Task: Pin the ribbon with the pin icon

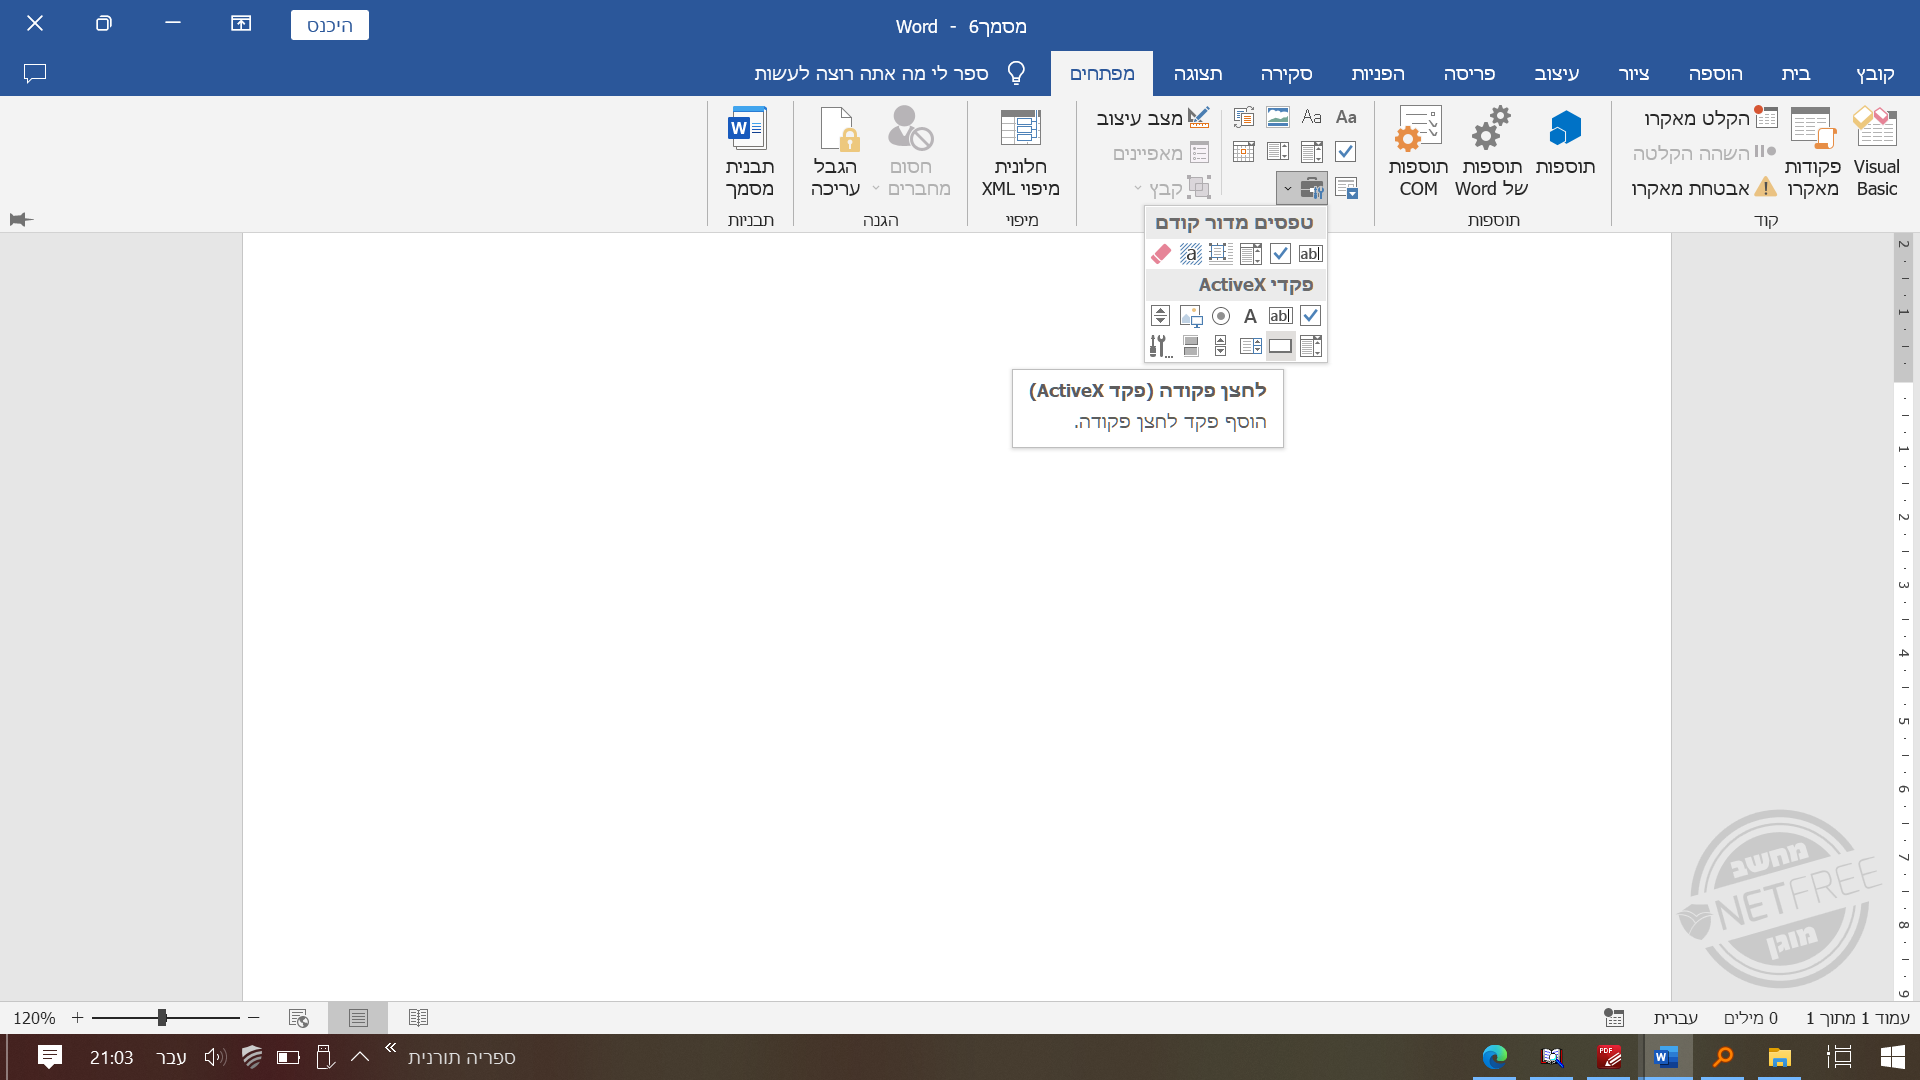Action: (x=21, y=219)
